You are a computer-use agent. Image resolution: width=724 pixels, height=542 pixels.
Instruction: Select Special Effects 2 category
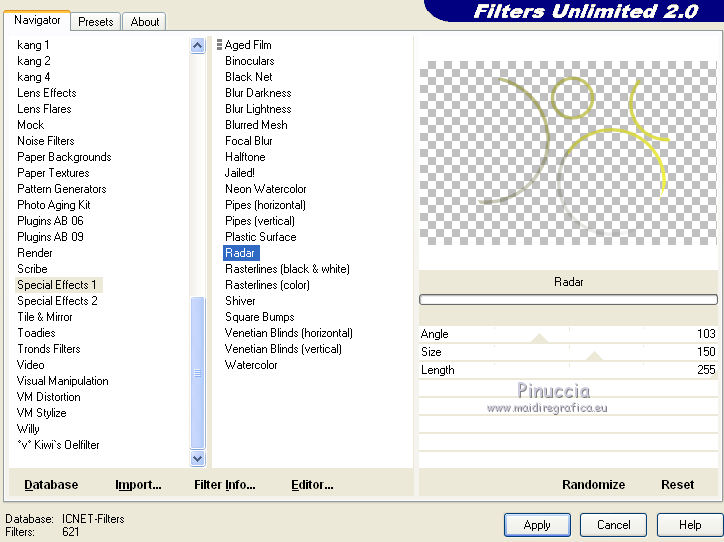click(57, 301)
